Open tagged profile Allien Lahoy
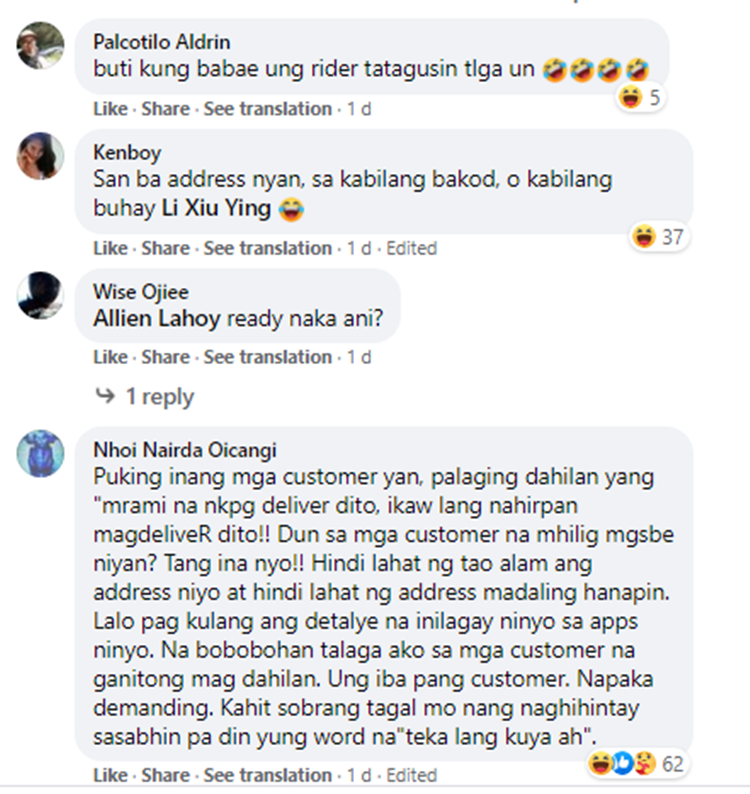 pos(157,319)
